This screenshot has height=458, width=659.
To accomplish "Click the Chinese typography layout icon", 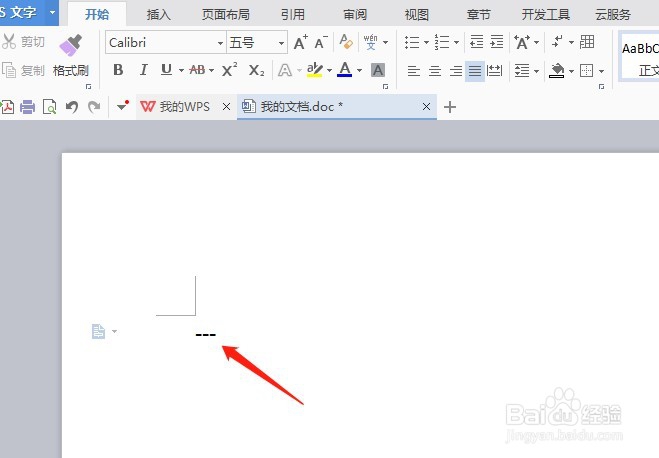I will tap(522, 42).
